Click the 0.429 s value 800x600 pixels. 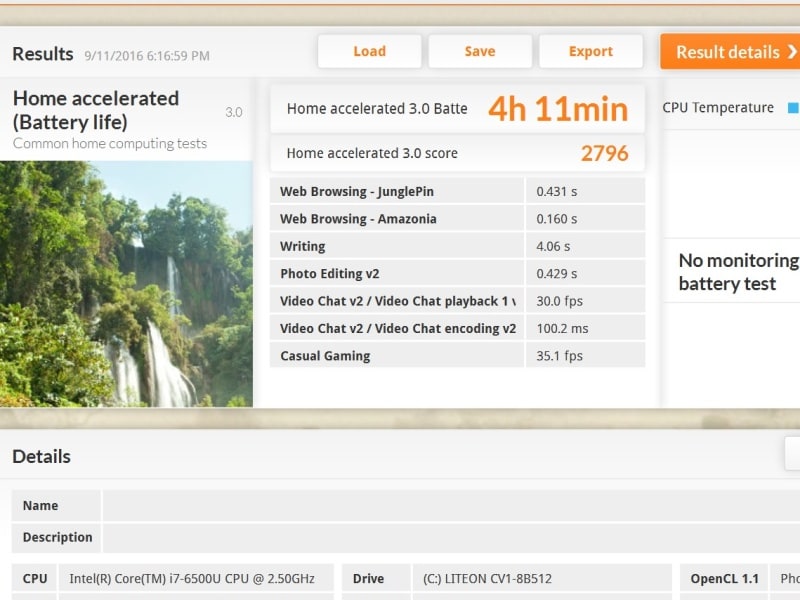(557, 274)
